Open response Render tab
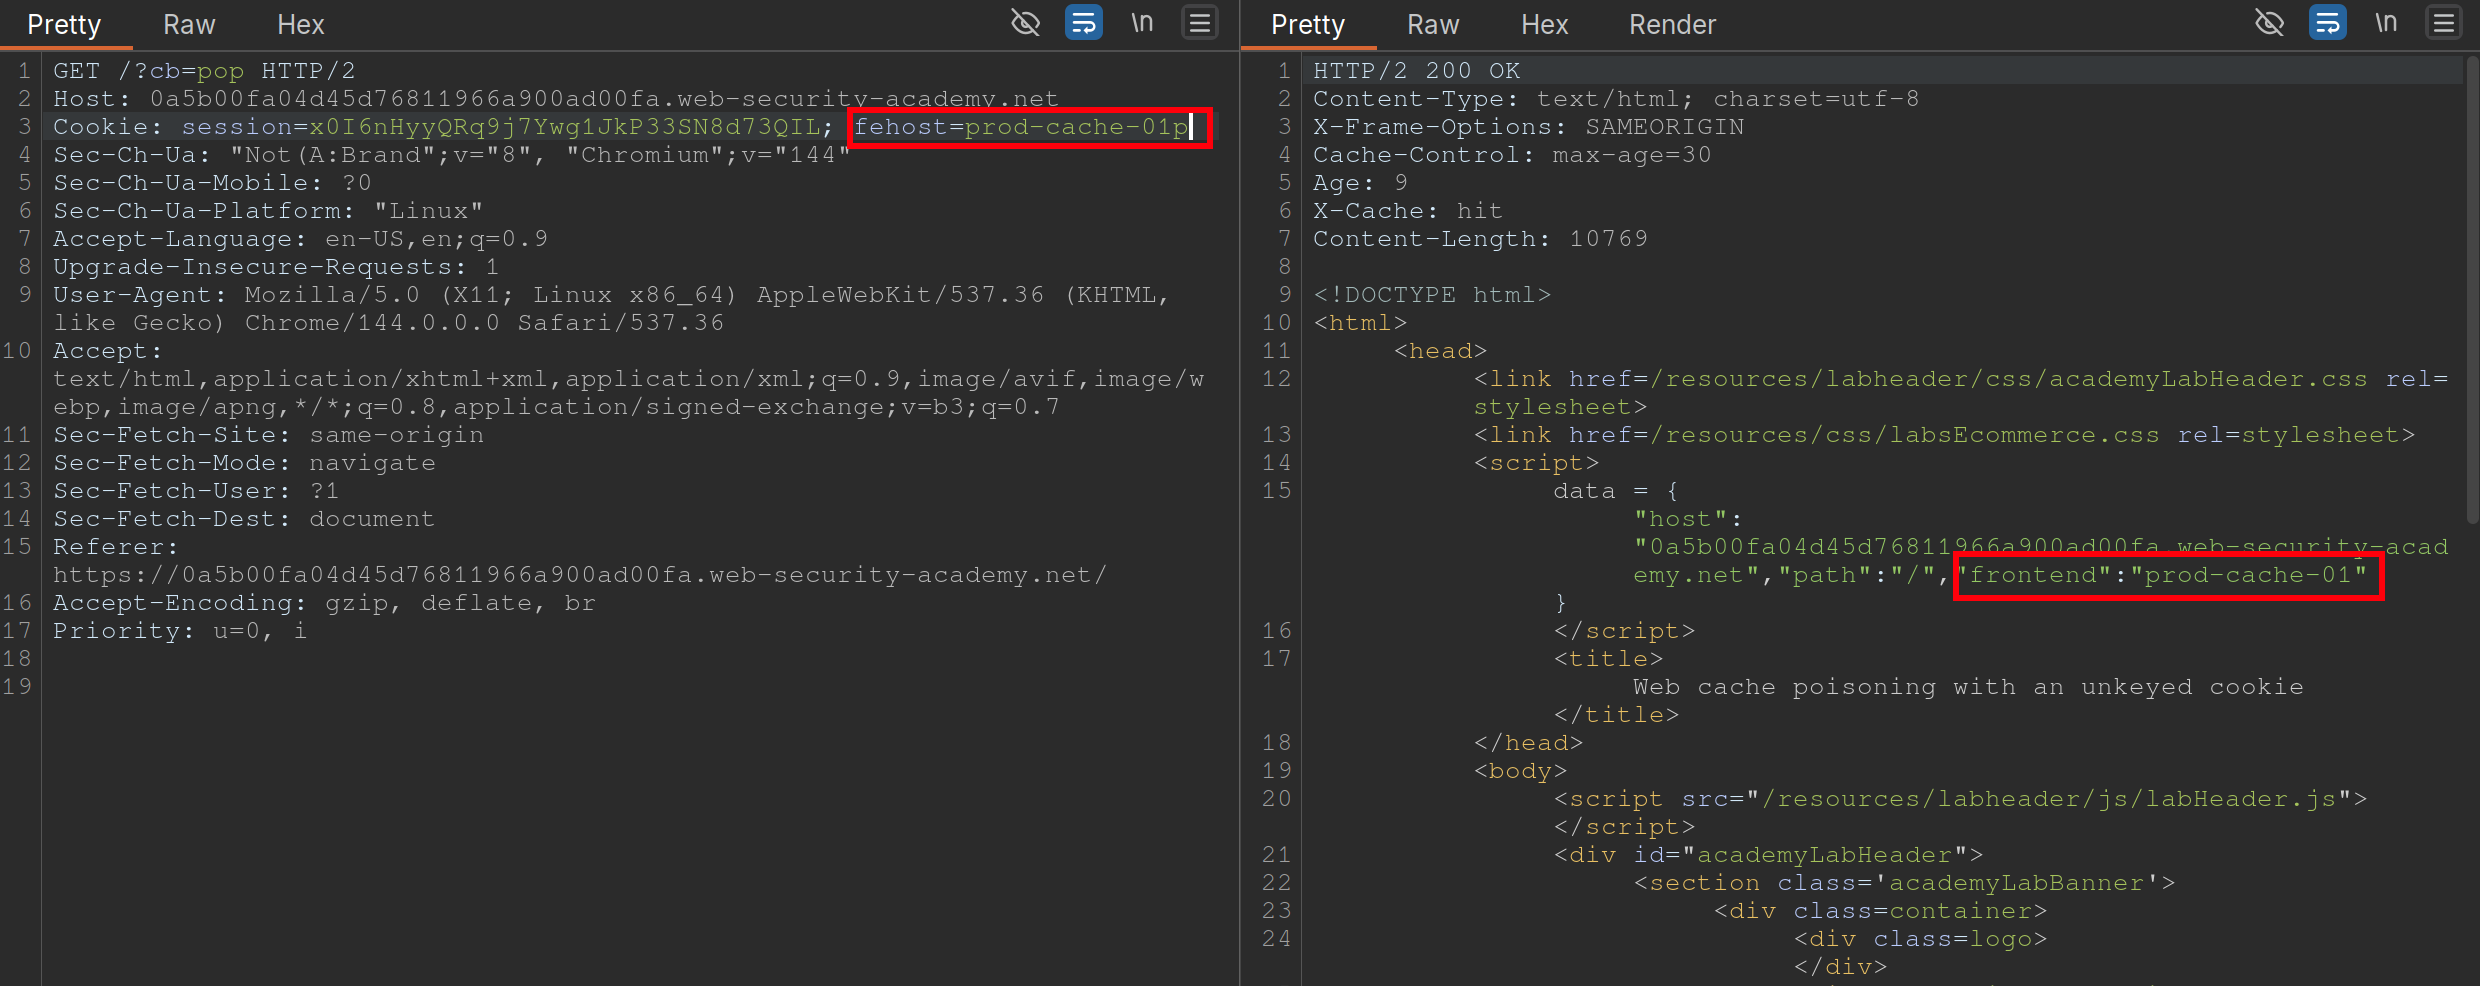2480x986 pixels. tap(1672, 25)
